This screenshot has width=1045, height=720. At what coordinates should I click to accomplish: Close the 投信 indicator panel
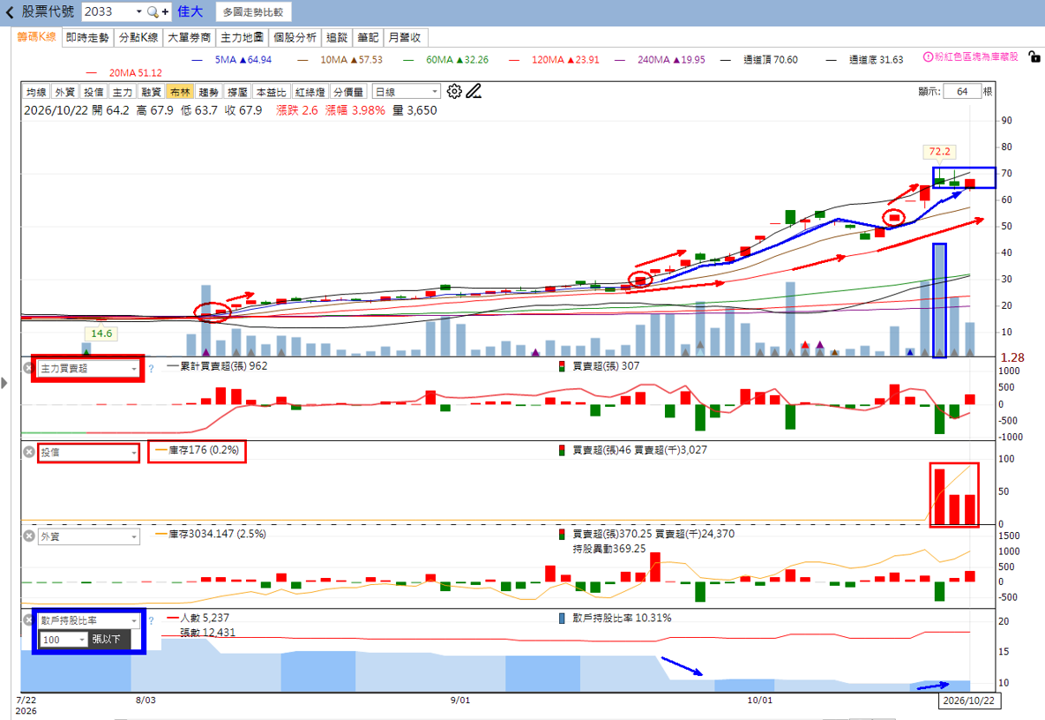29,452
